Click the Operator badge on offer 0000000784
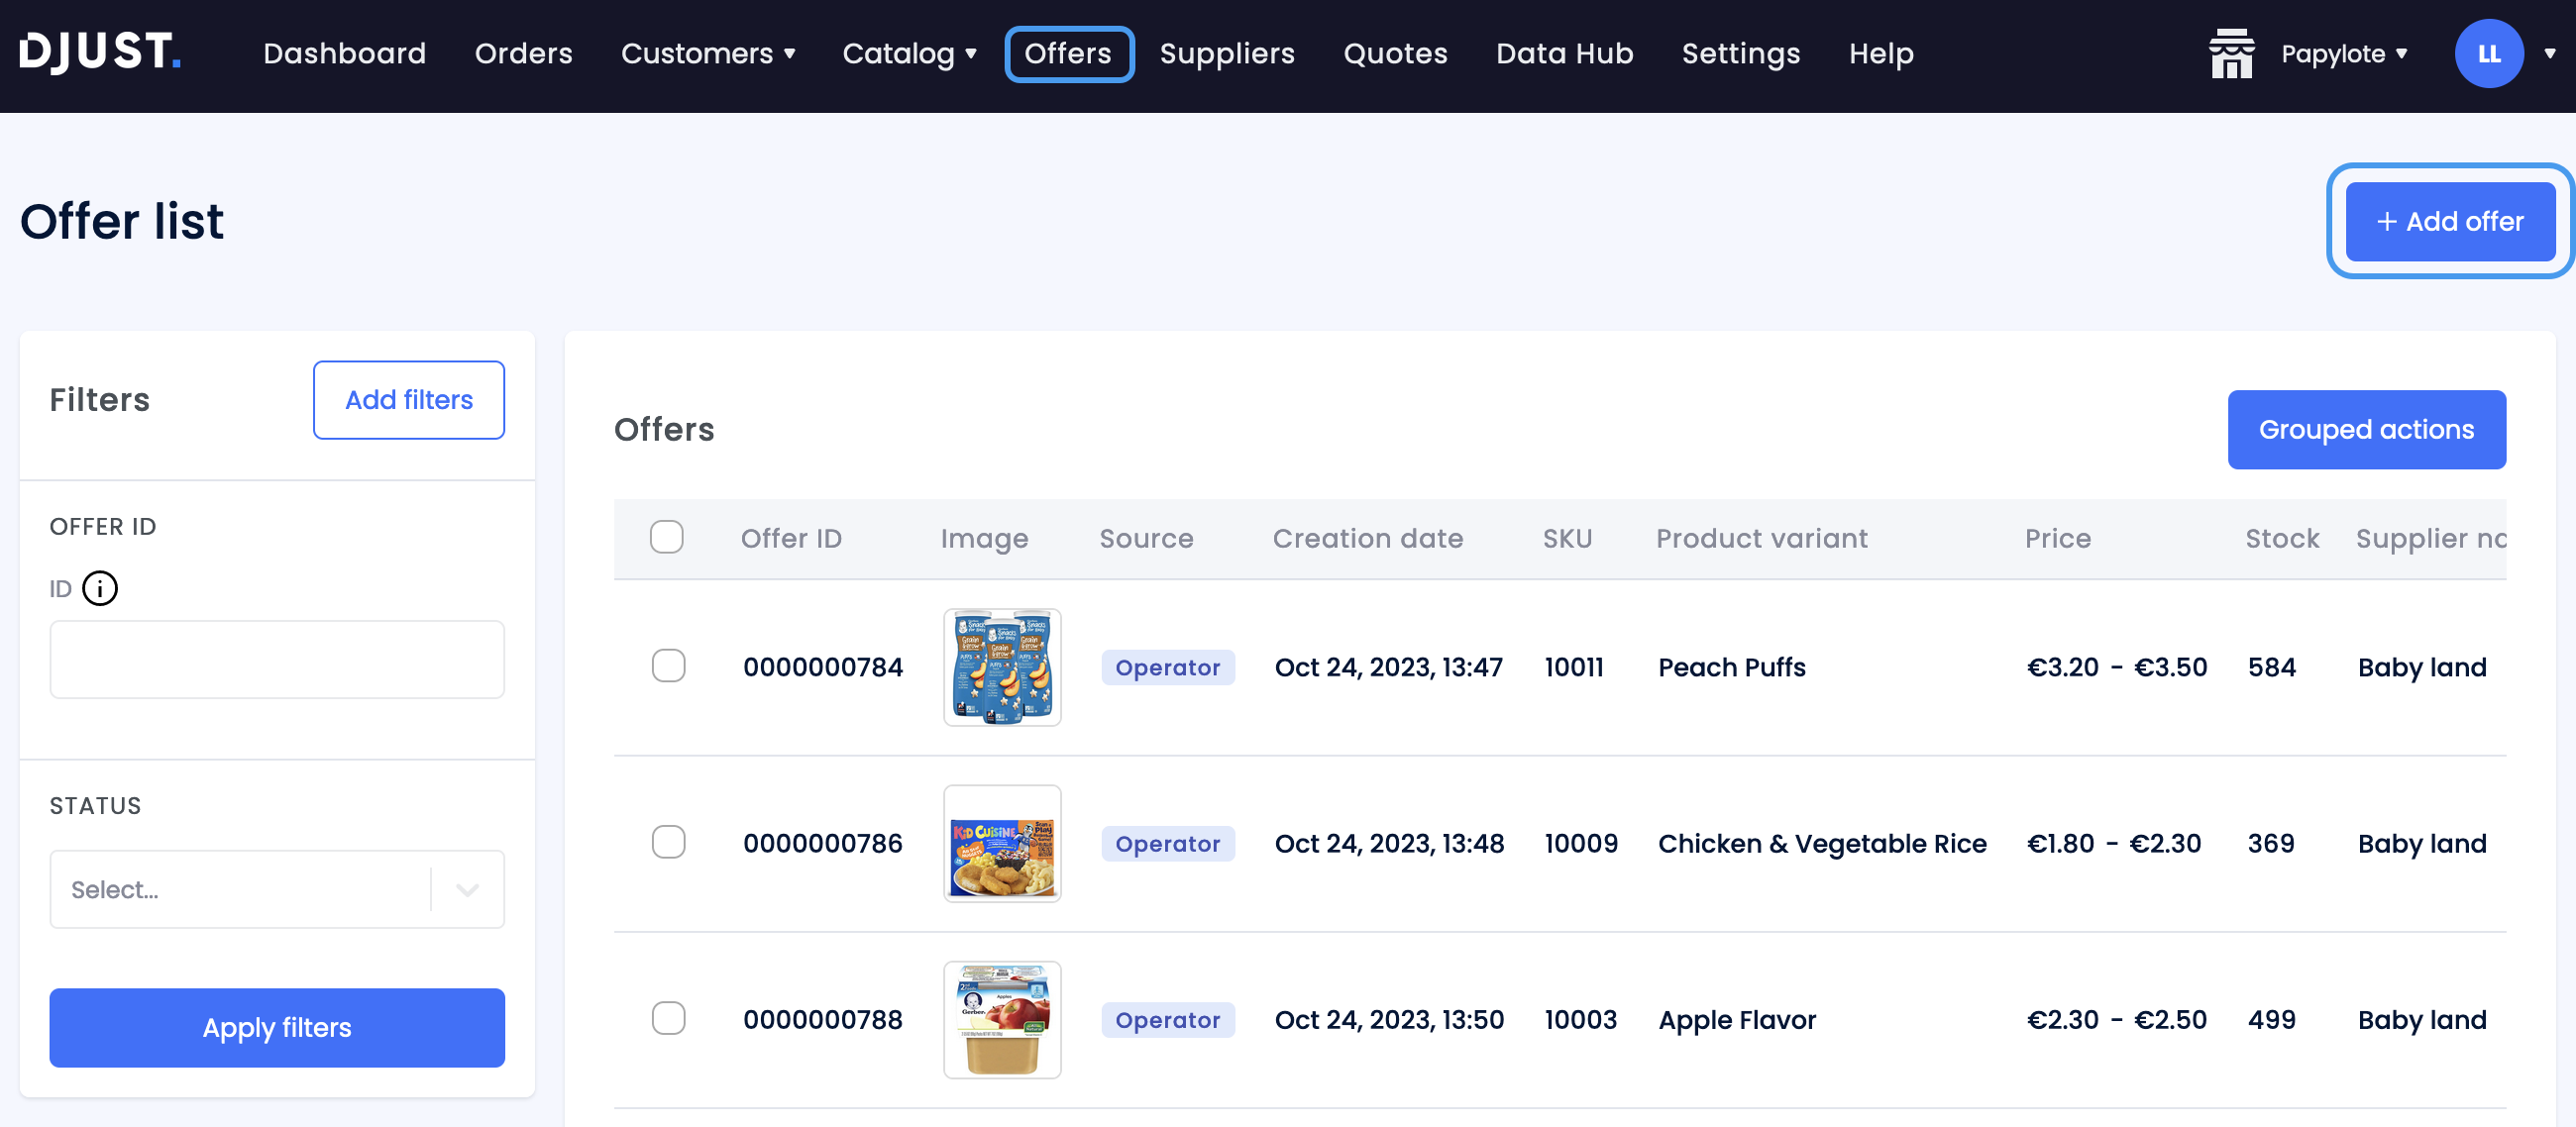 [1167, 667]
